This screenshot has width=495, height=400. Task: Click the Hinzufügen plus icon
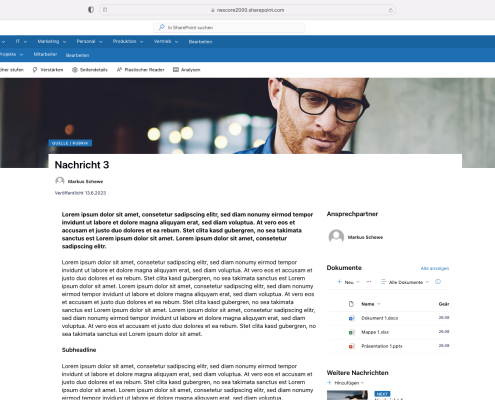point(329,382)
